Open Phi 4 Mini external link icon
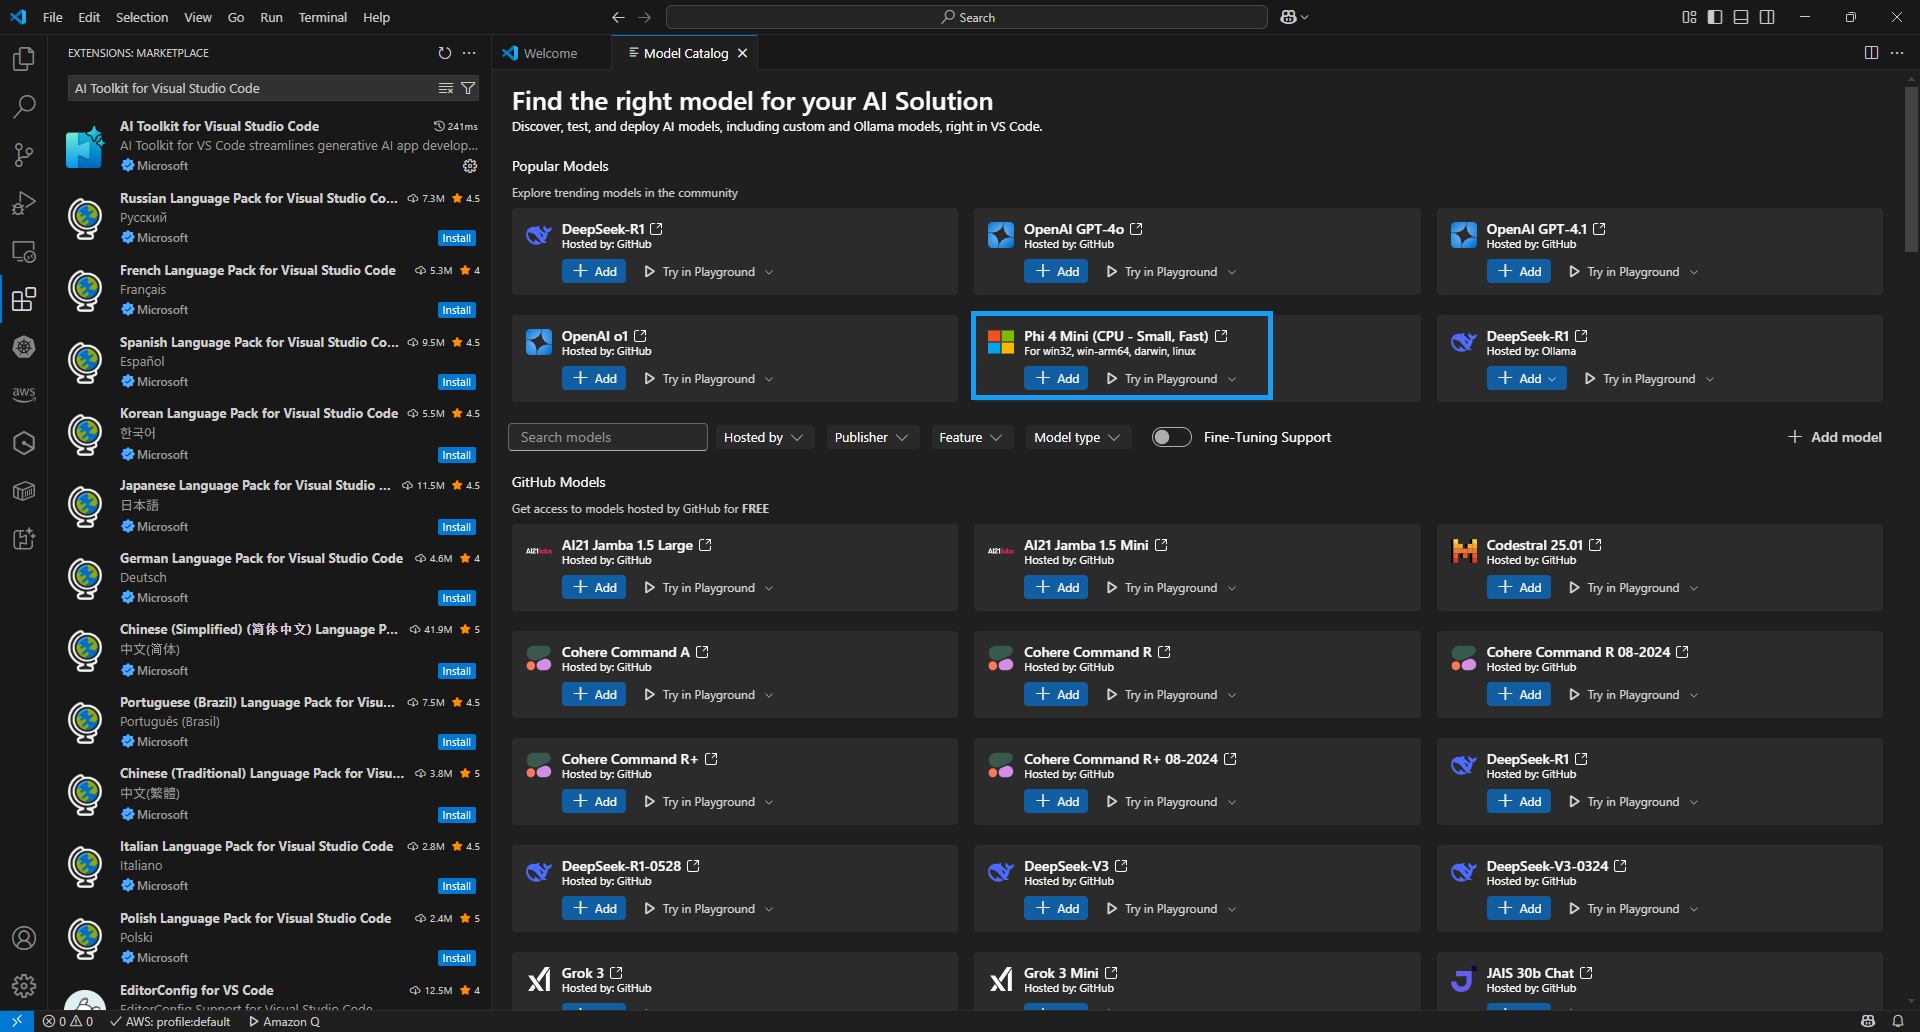Viewport: 1920px width, 1032px height. (x=1221, y=336)
